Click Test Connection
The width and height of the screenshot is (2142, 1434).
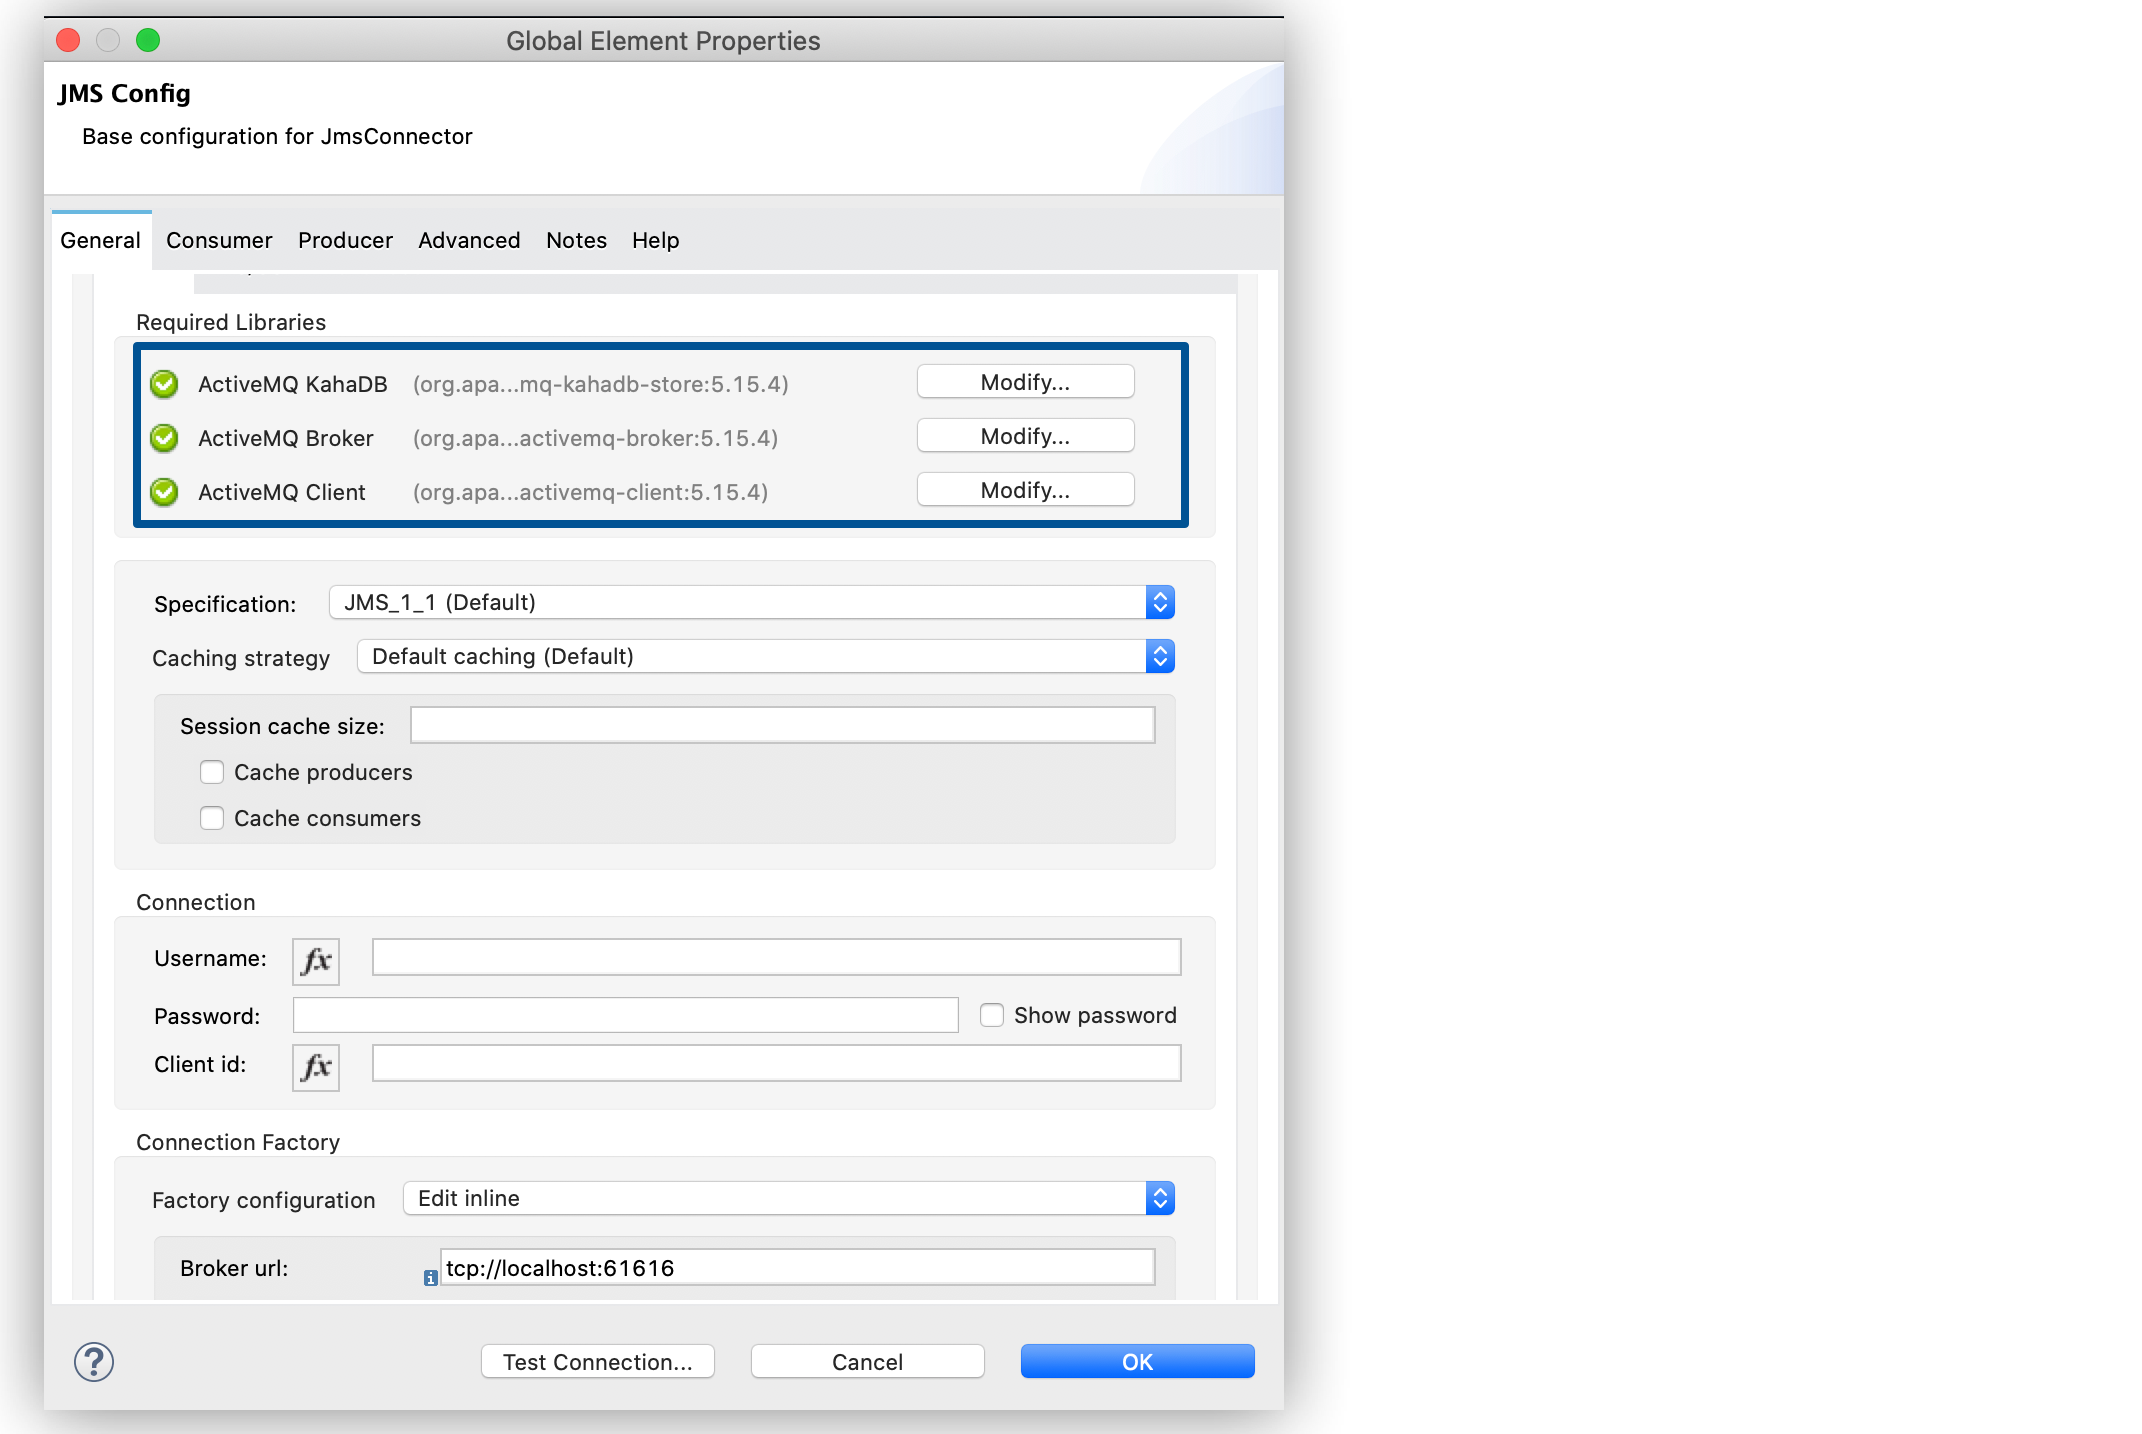click(597, 1361)
